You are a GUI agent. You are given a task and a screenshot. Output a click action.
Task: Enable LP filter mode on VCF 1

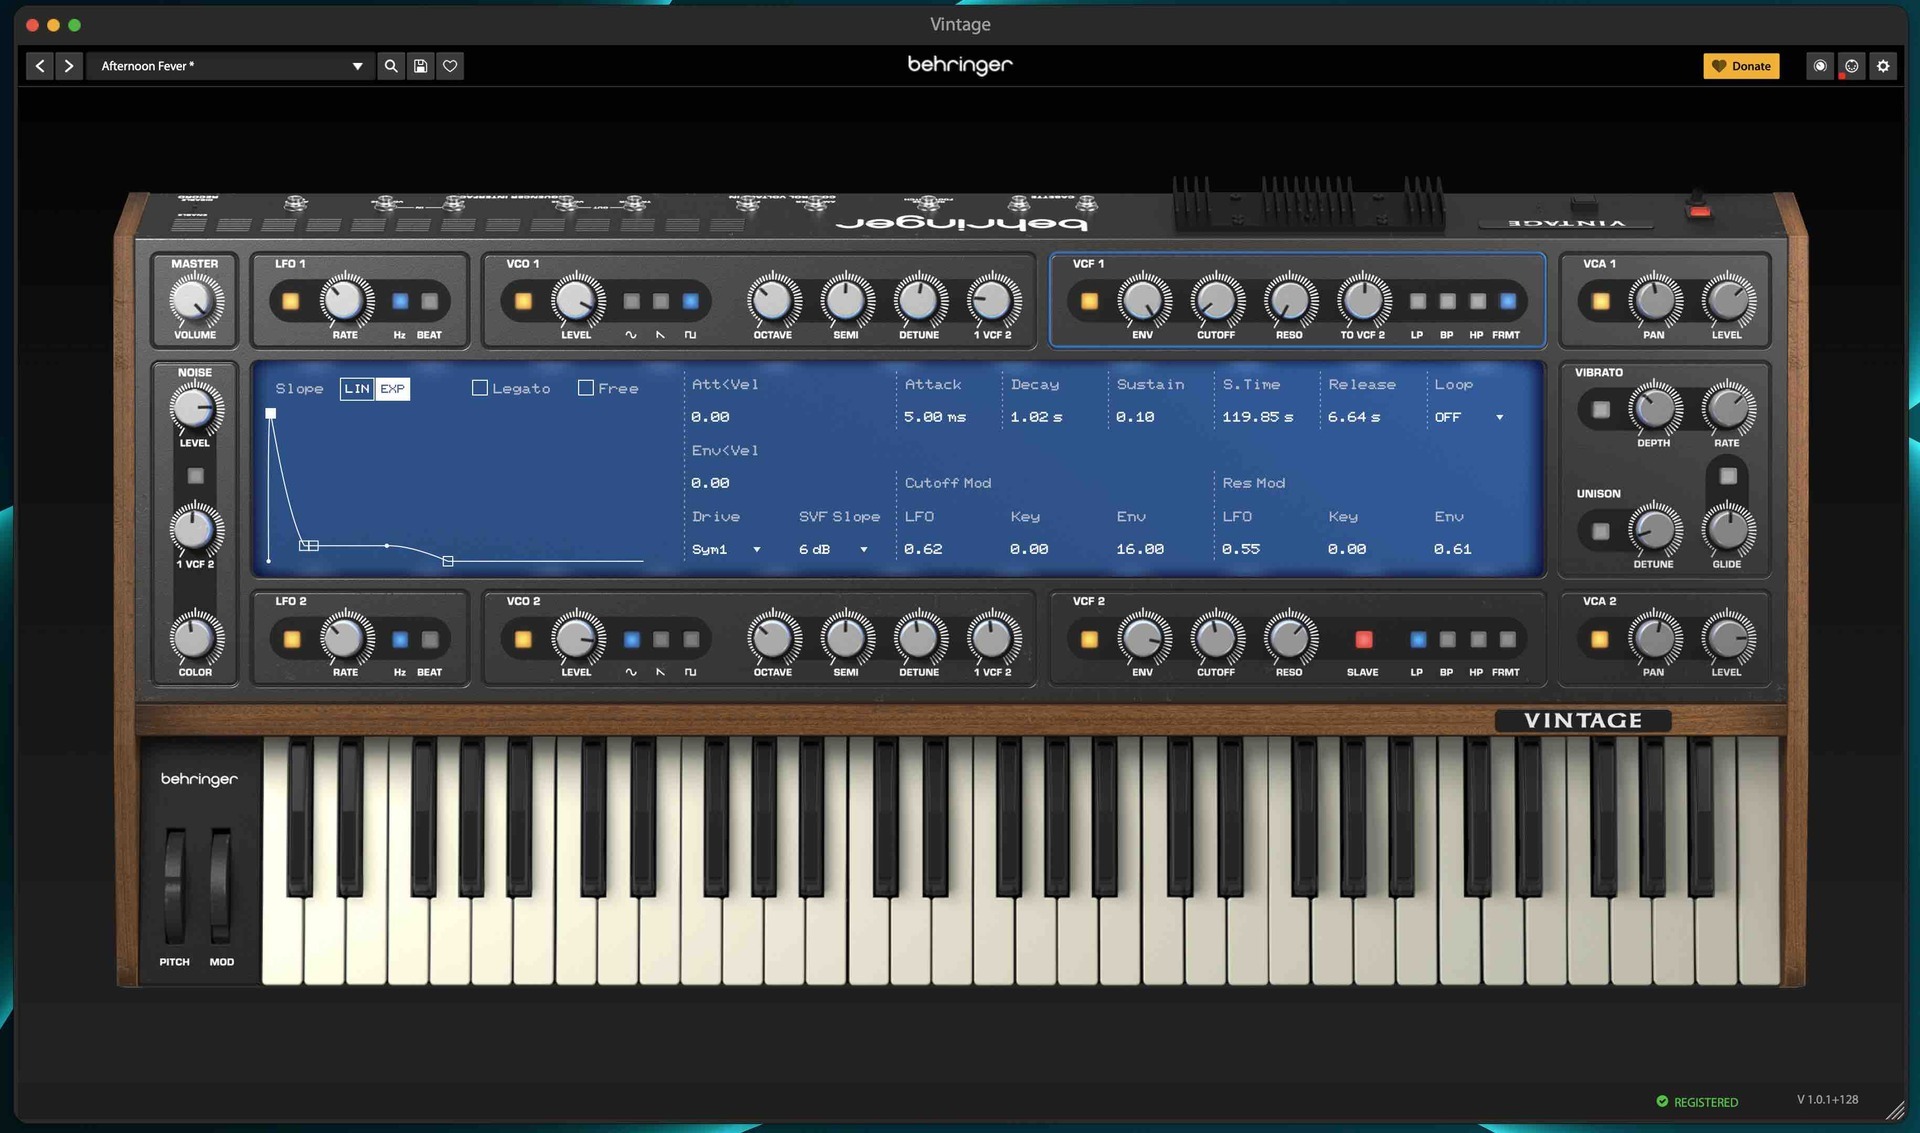point(1416,300)
